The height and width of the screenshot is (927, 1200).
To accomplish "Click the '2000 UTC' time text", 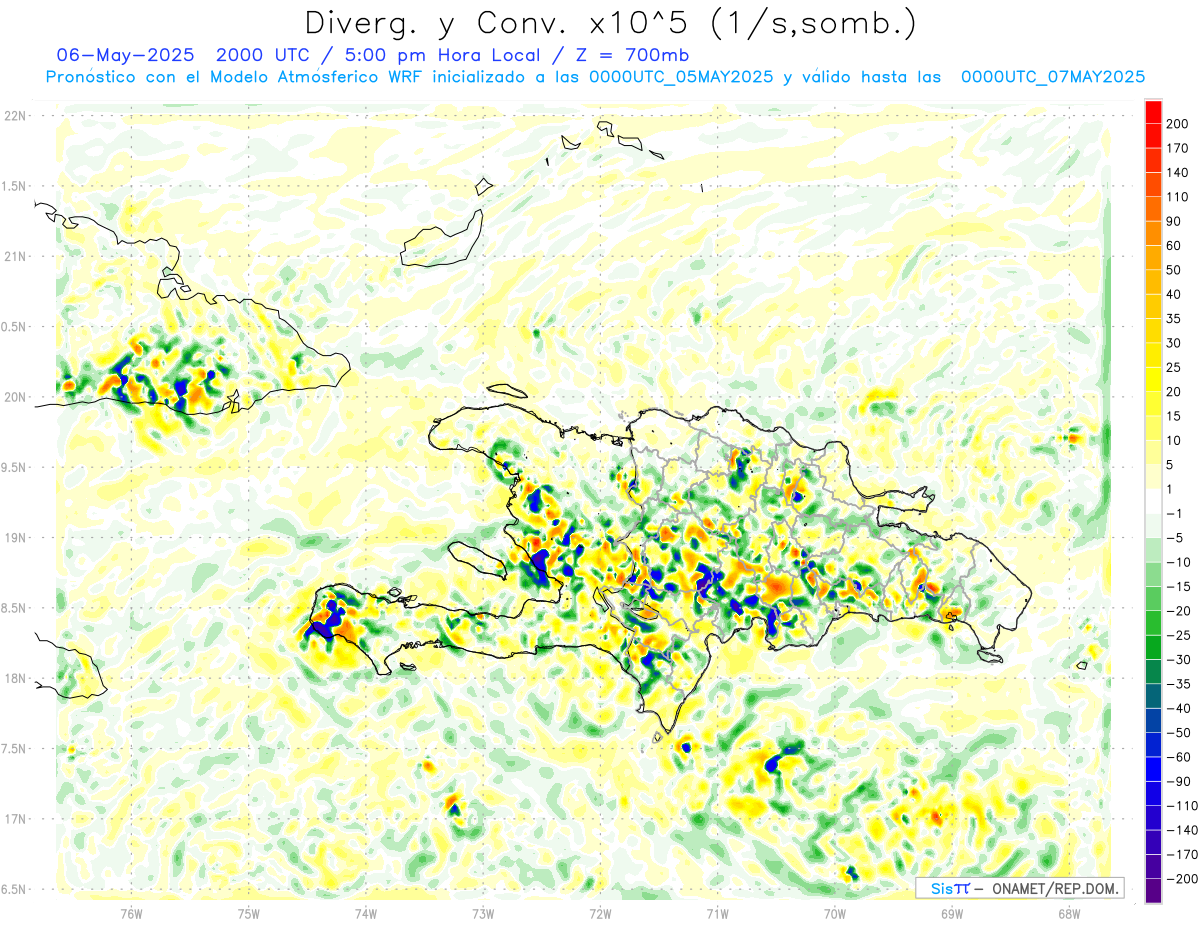I will pyautogui.click(x=261, y=55).
